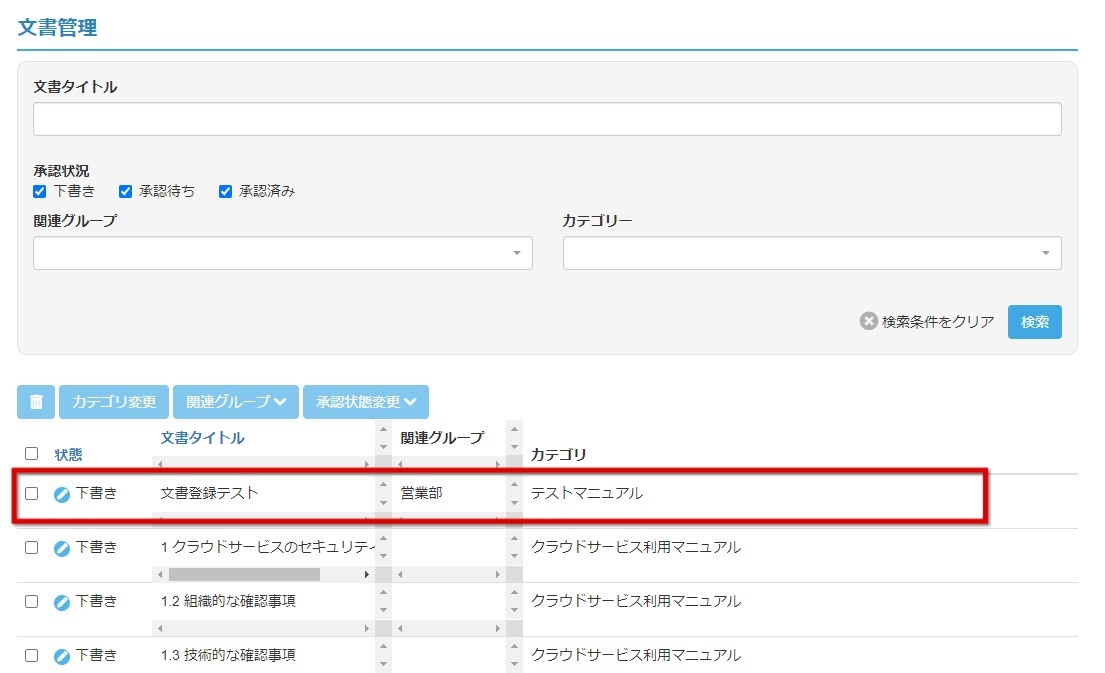Click the blue 検索 search button
The width and height of the screenshot is (1105, 673).
click(1035, 322)
